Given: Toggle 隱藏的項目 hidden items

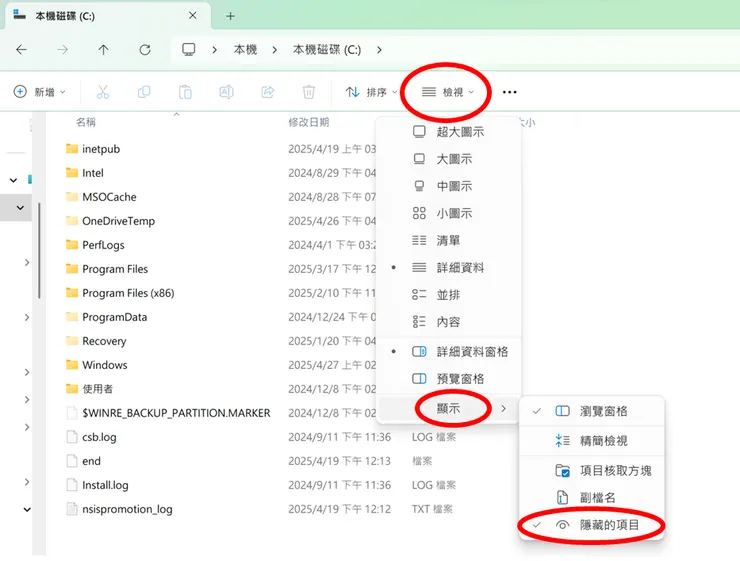Looking at the screenshot, I should [592, 525].
